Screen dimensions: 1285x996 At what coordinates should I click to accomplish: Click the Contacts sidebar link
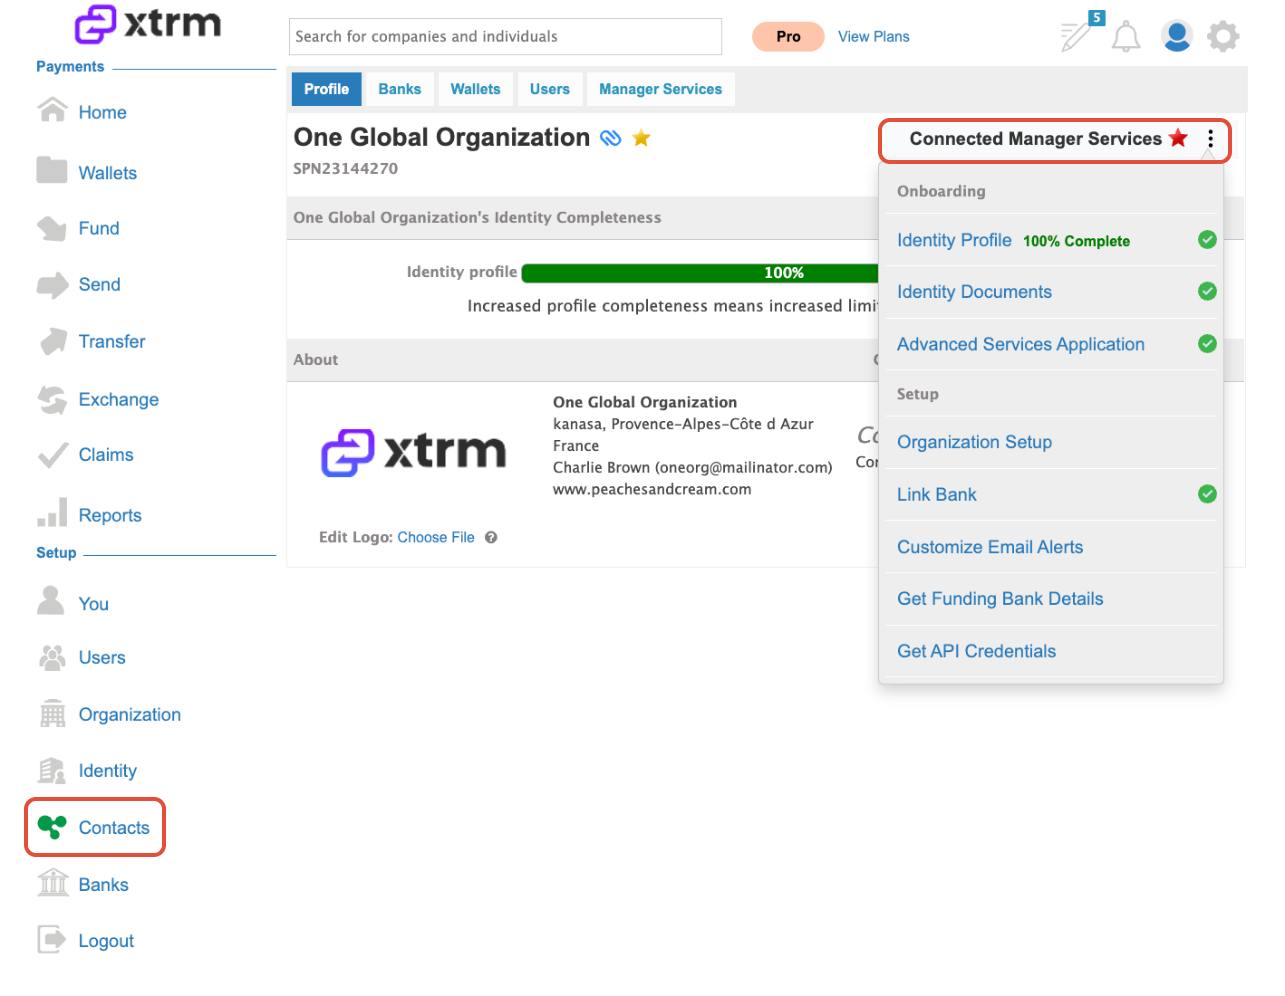pyautogui.click(x=114, y=827)
